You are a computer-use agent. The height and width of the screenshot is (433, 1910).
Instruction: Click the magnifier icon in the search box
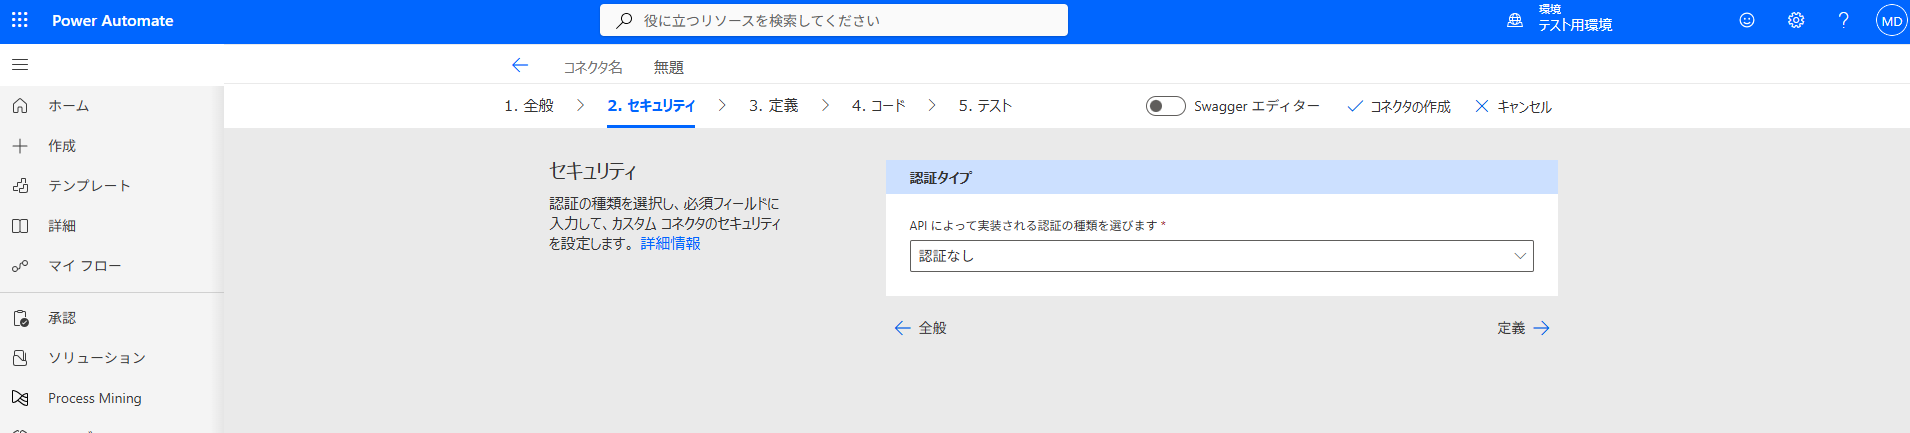624,20
